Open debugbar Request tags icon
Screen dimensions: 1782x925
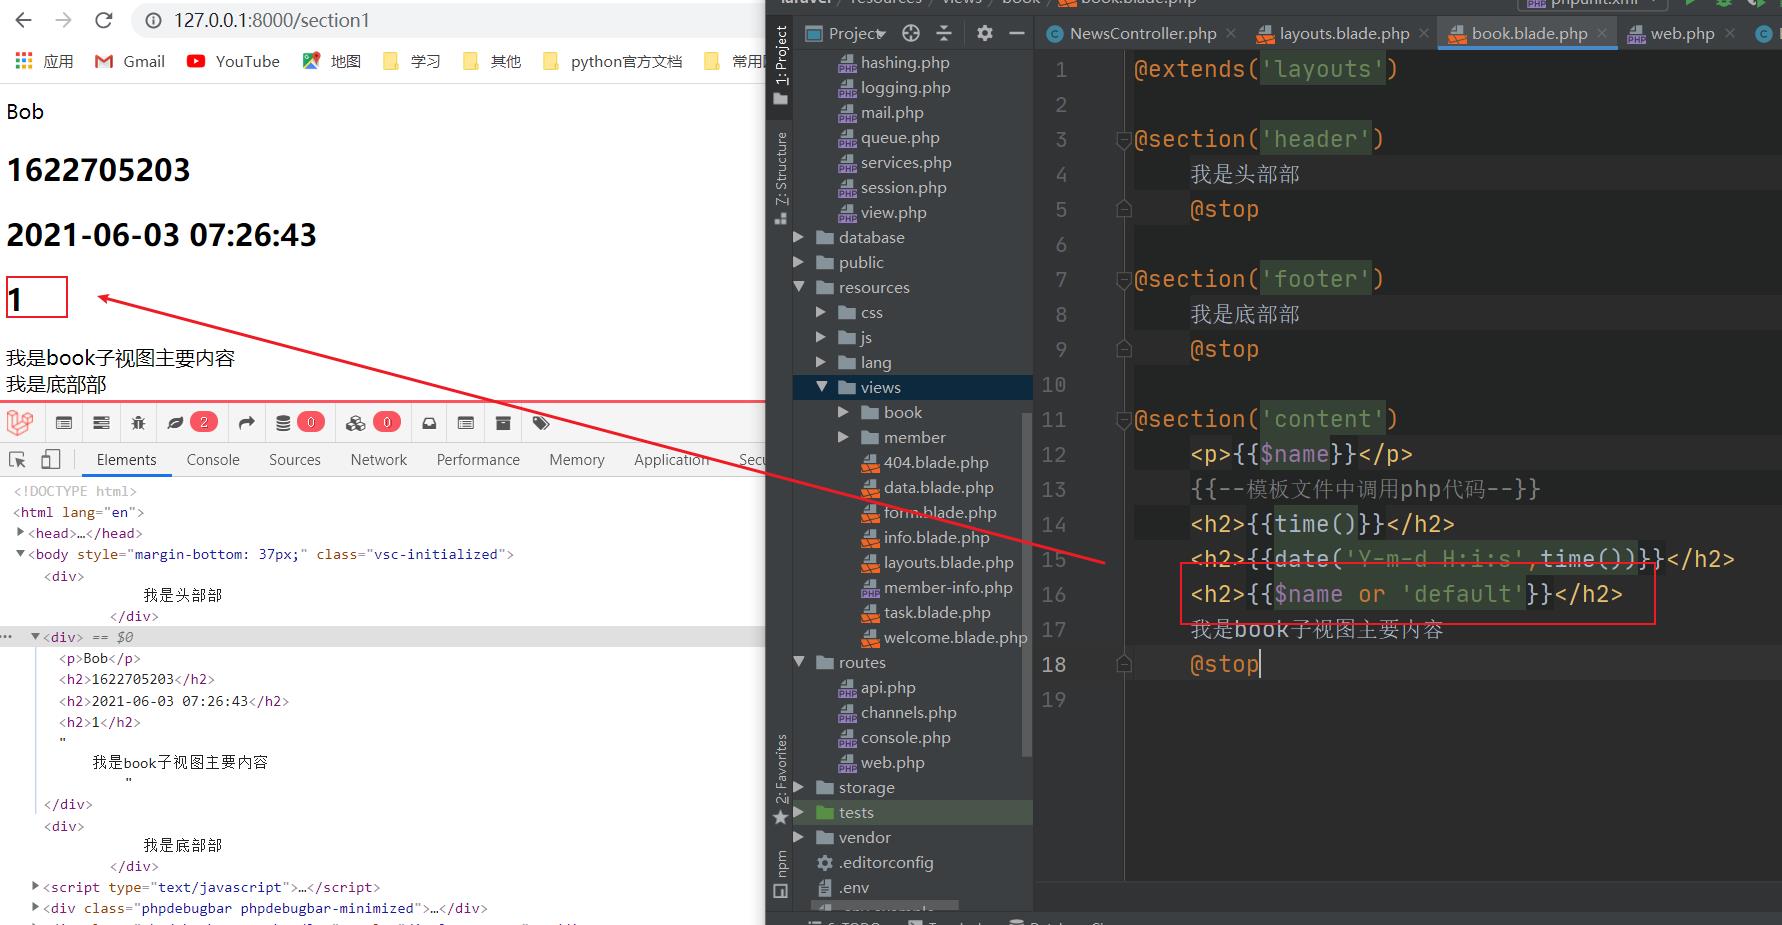[541, 423]
